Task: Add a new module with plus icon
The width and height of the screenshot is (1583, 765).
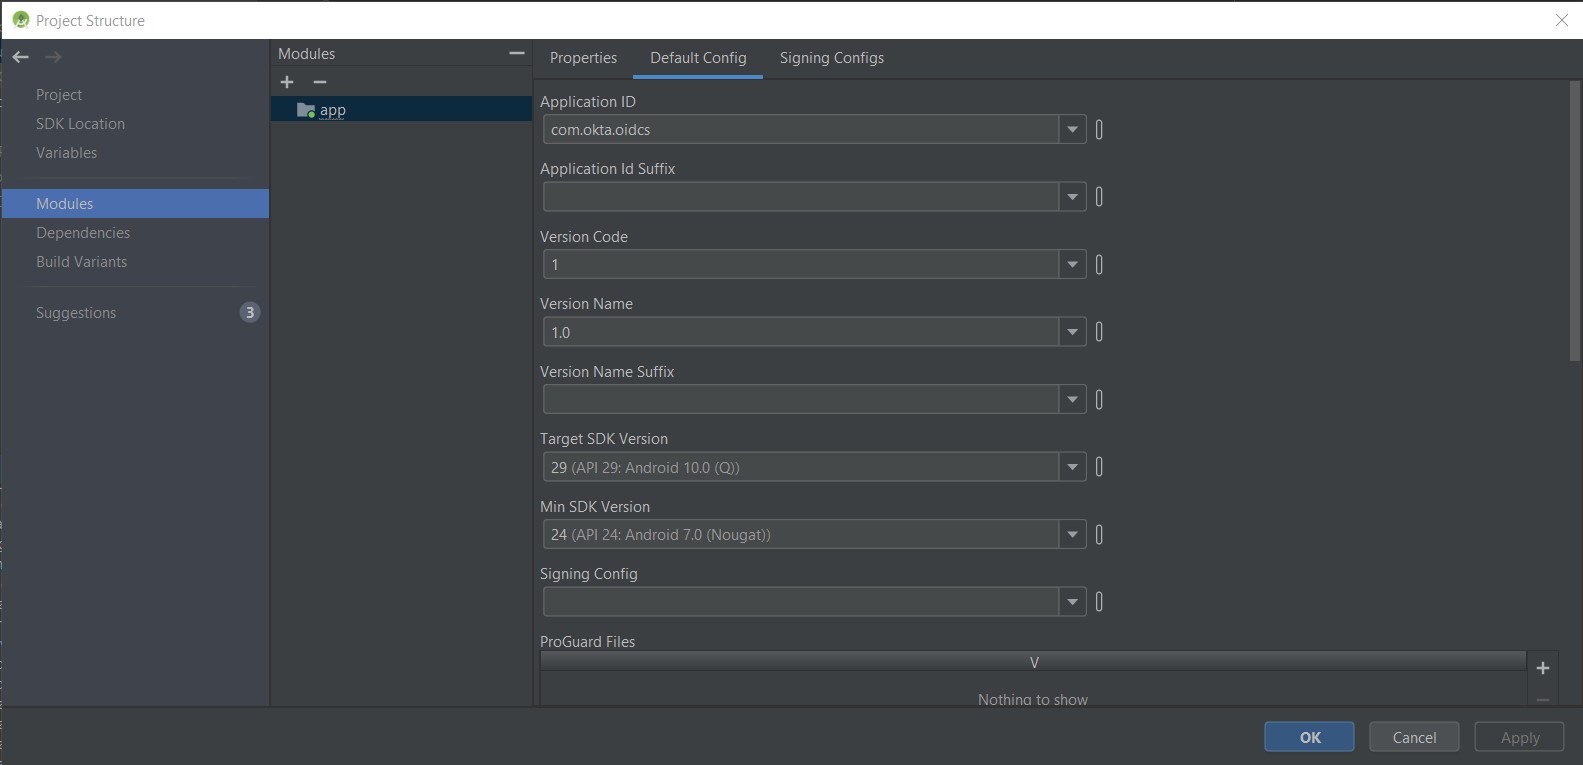Action: pos(287,82)
